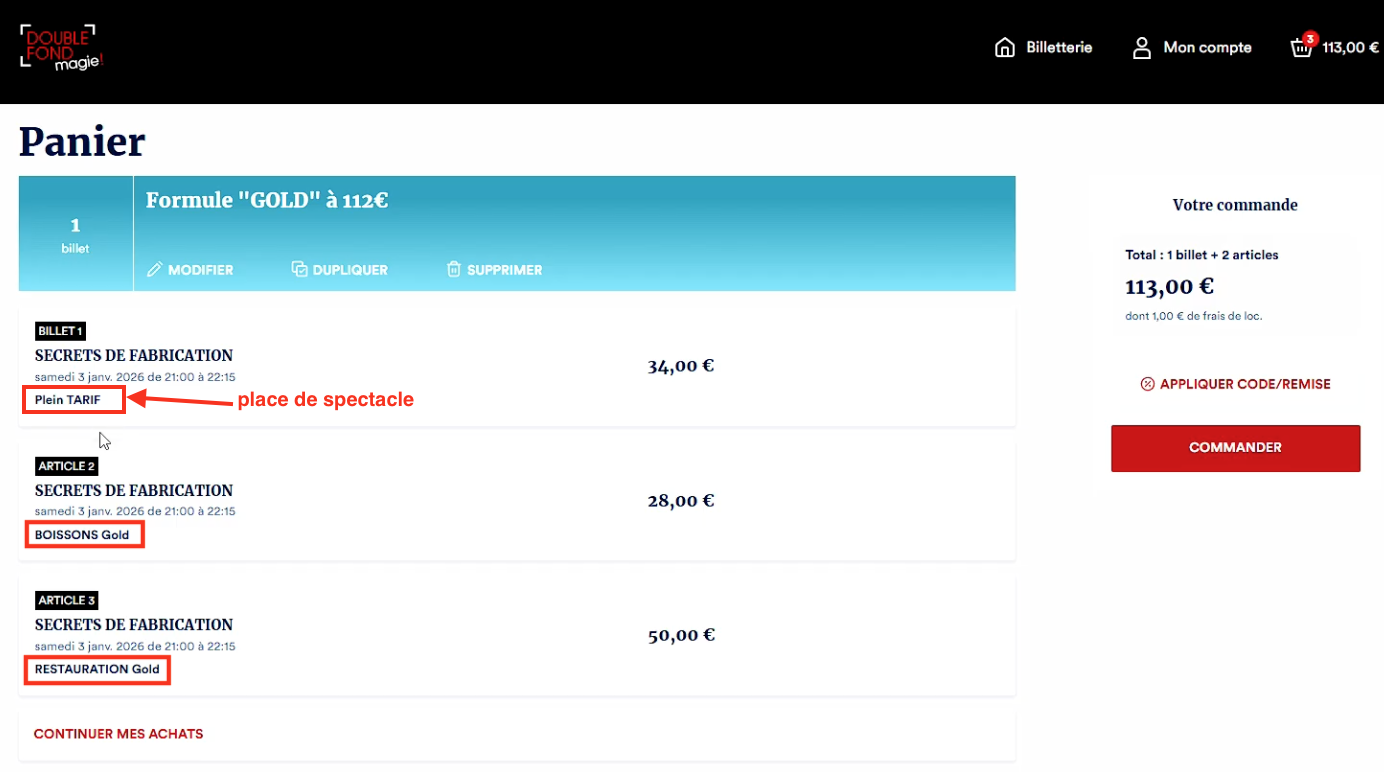Screen dimensions: 1384x772
Task: Click the percent icon for code/remise
Action: click(x=1147, y=384)
